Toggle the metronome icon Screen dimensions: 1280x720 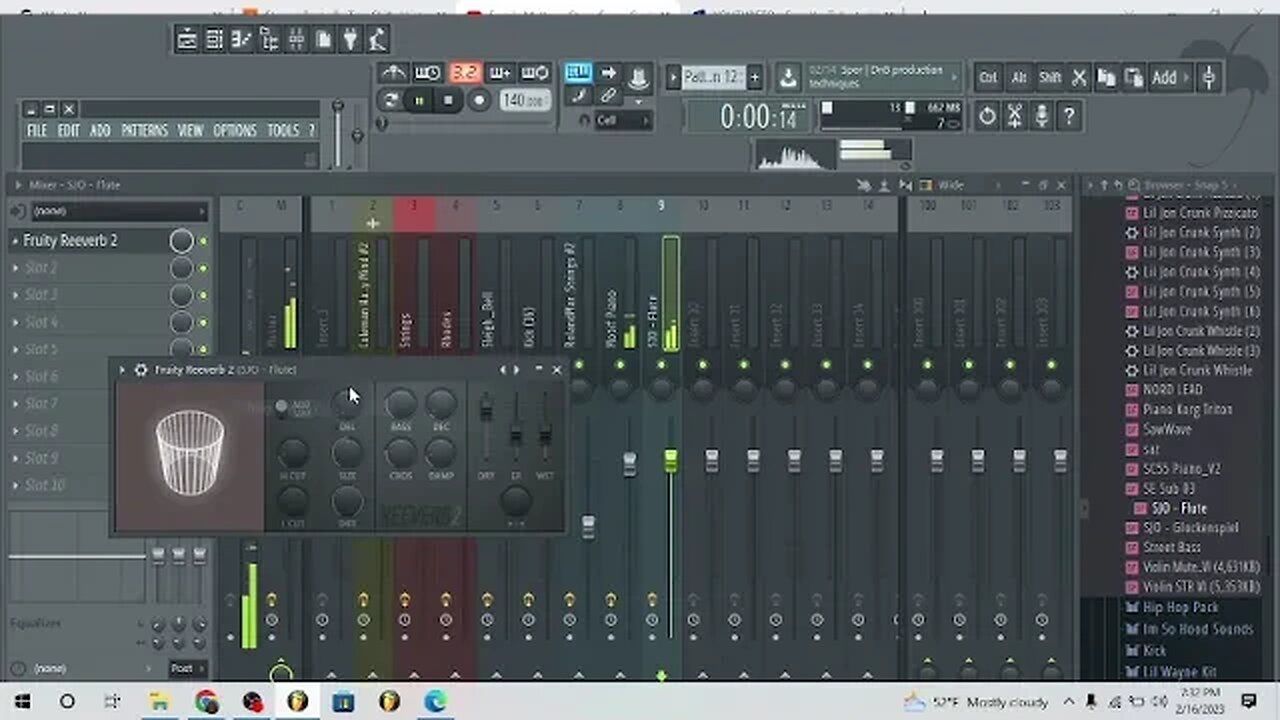[392, 73]
